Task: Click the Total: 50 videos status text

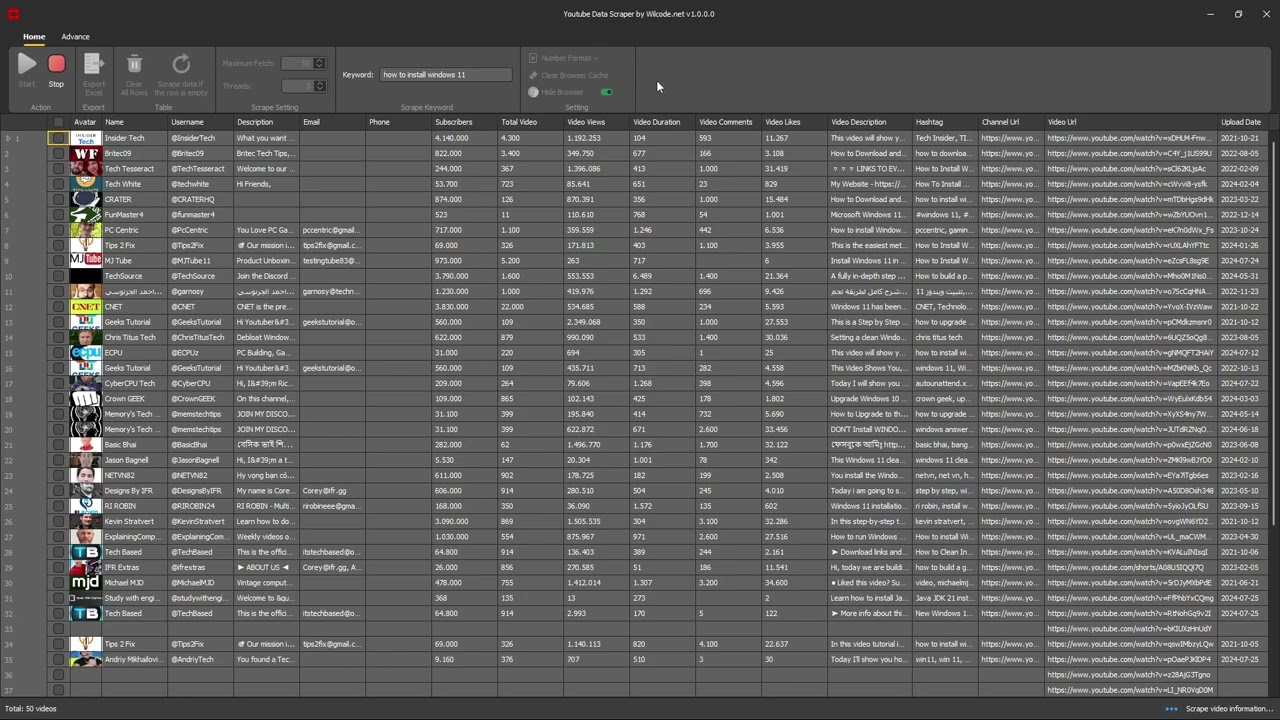Action: tap(30, 709)
